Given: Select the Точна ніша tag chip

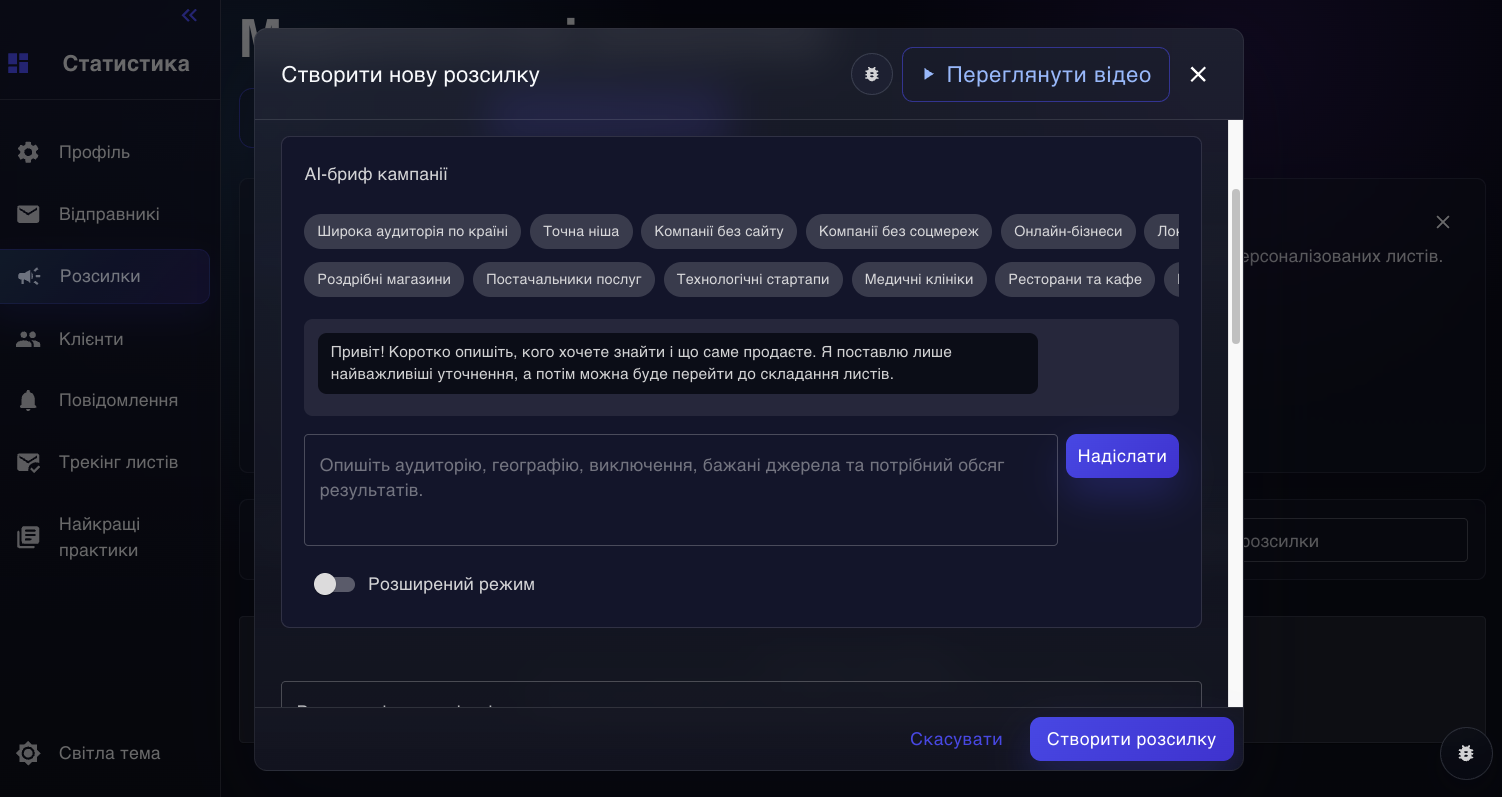Looking at the screenshot, I should point(581,231).
